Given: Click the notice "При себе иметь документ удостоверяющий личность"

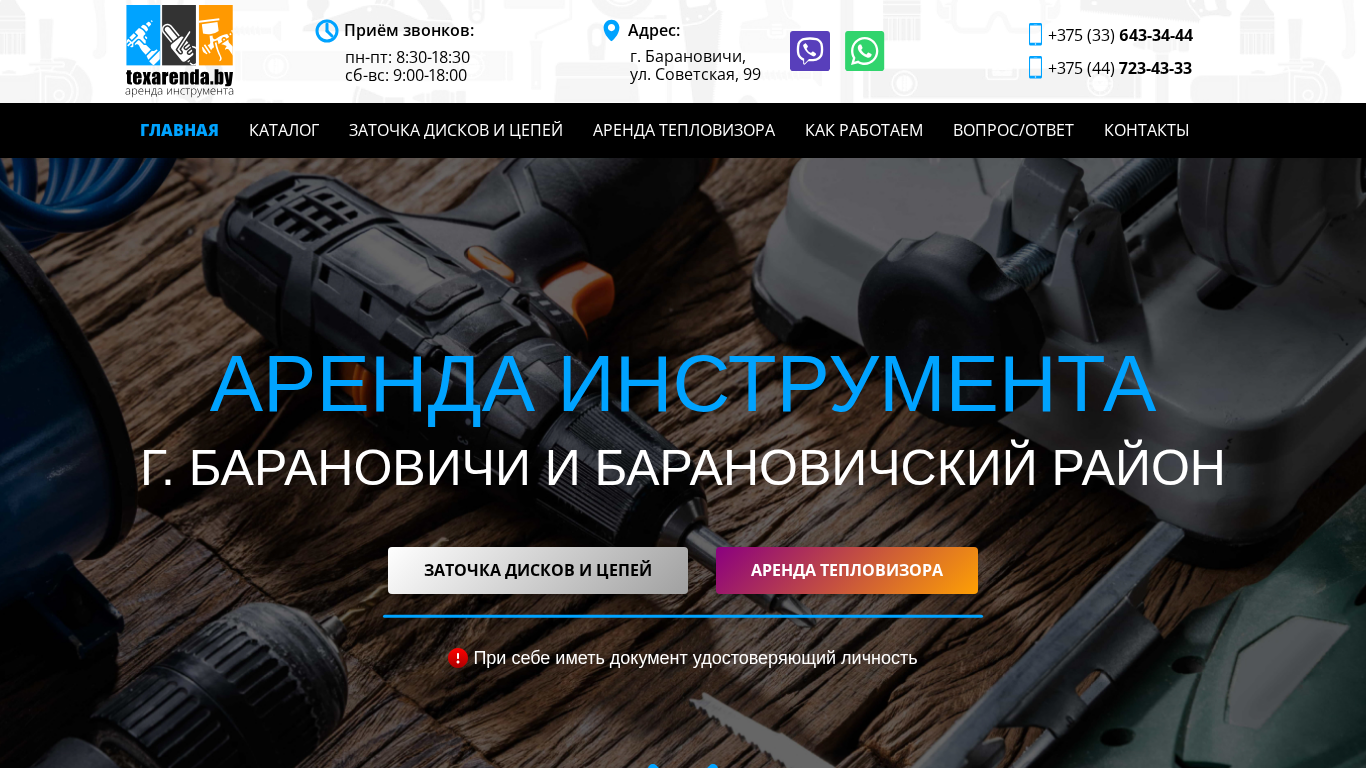Looking at the screenshot, I should pyautogui.click(x=695, y=658).
